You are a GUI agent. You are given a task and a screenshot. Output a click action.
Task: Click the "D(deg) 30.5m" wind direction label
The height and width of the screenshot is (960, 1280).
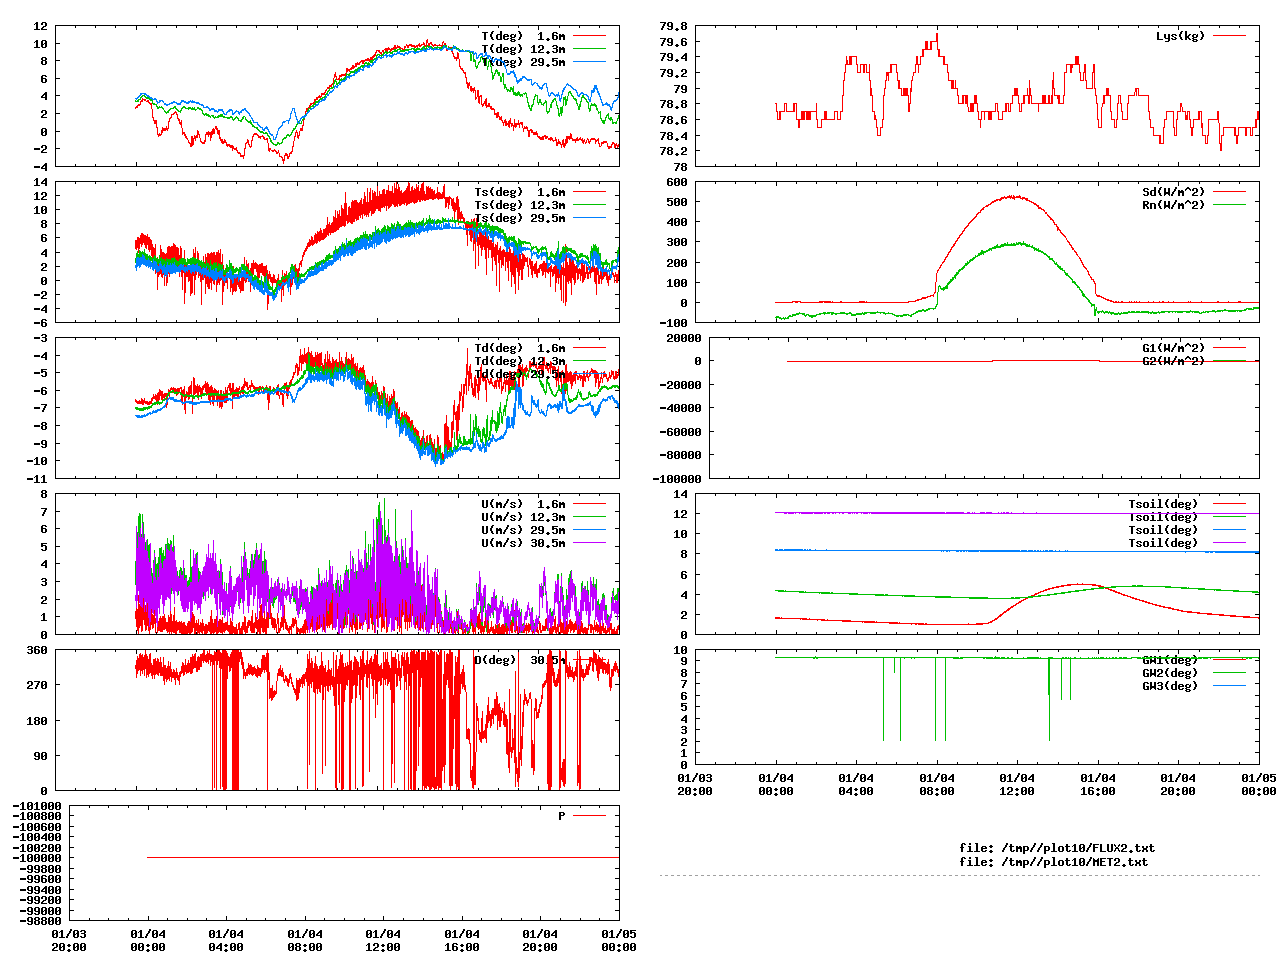click(520, 660)
